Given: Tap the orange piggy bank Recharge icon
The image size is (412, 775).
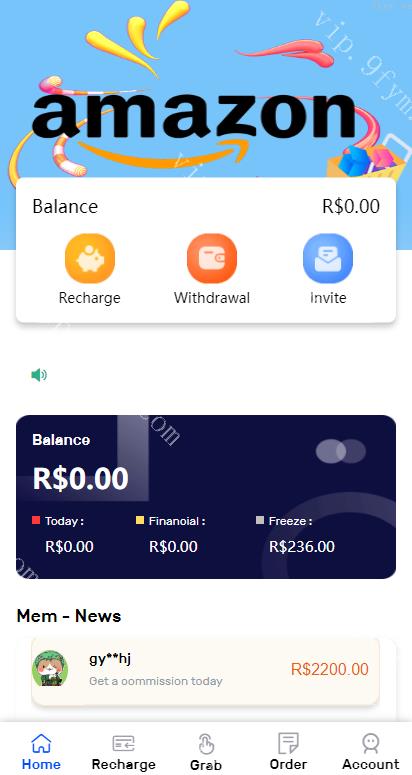Looking at the screenshot, I should click(89, 258).
